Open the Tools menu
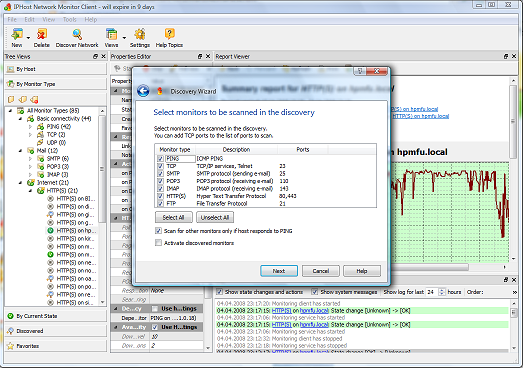The height and width of the screenshot is (368, 523). point(70,20)
